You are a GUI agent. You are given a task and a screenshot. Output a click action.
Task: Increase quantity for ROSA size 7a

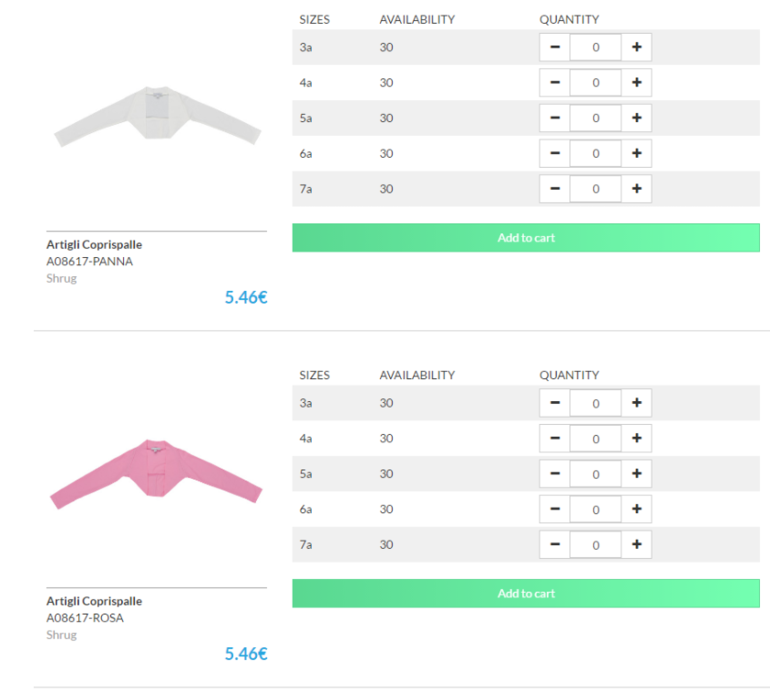pos(636,545)
